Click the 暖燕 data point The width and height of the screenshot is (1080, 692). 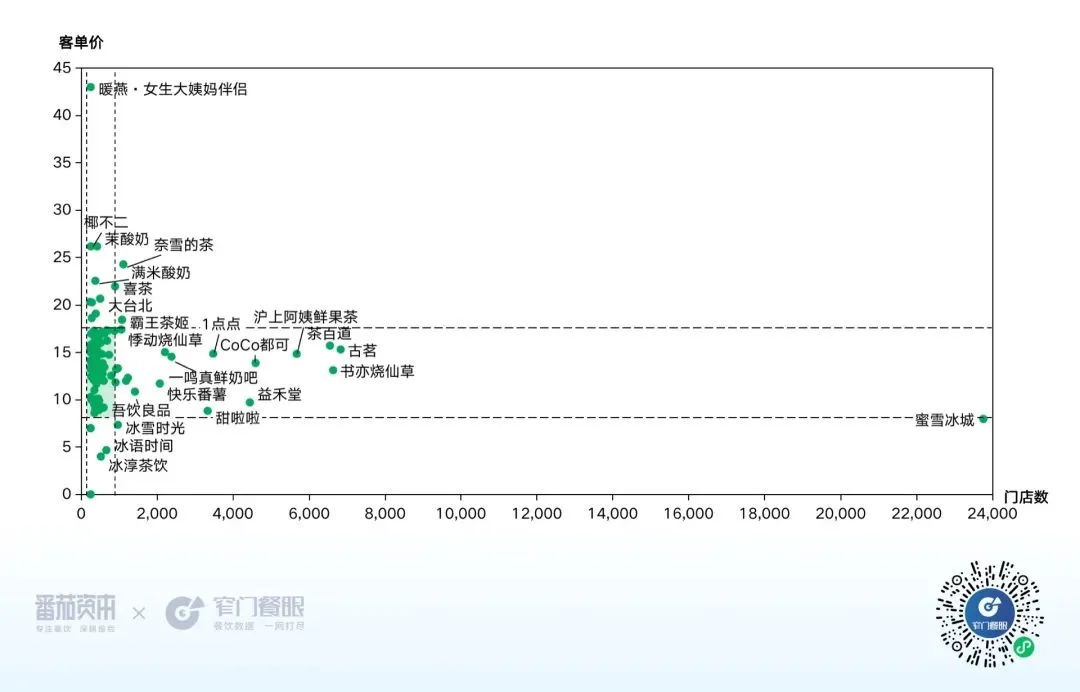[90, 87]
